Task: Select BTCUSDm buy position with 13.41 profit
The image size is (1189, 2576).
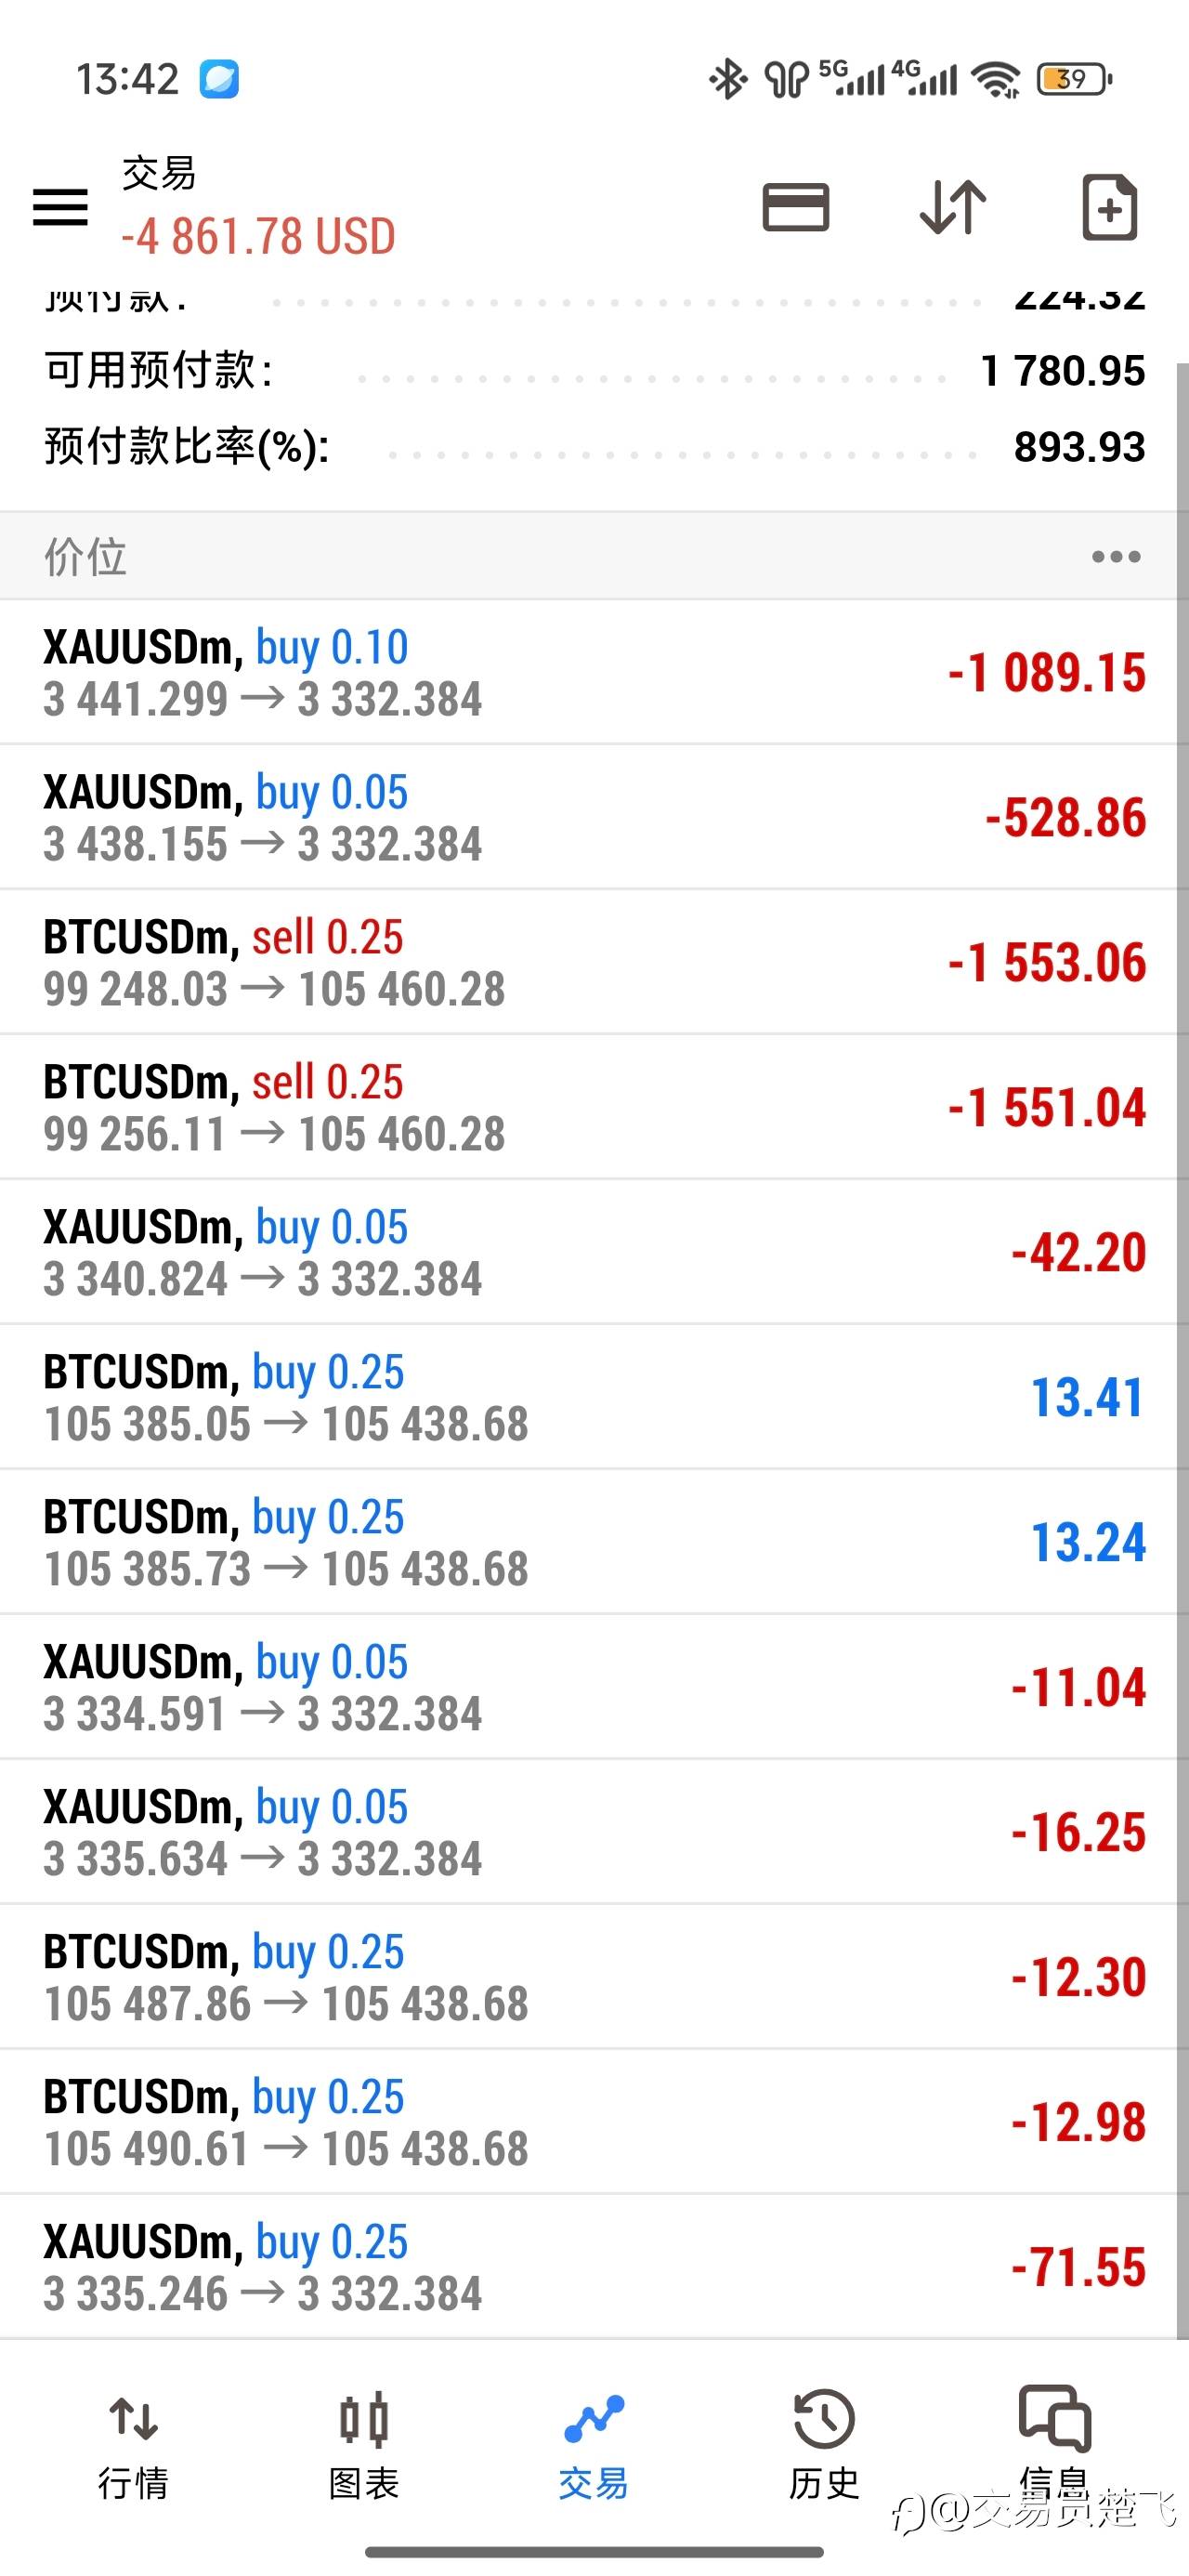Action: tap(594, 1397)
